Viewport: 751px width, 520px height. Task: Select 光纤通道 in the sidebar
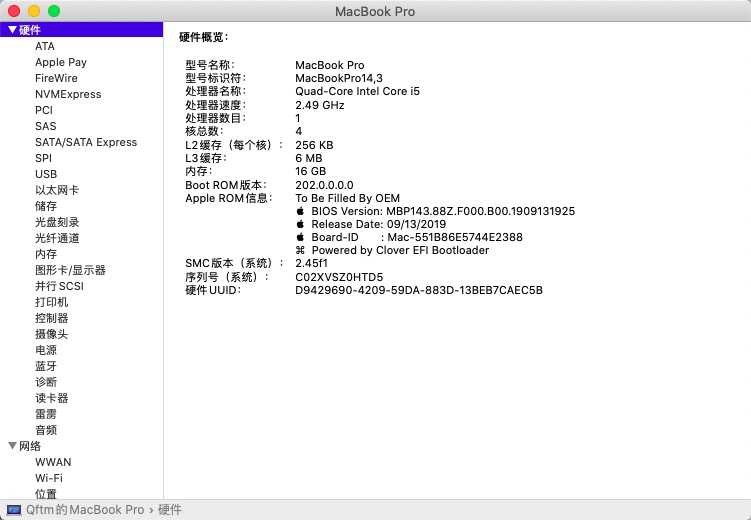click(x=57, y=238)
